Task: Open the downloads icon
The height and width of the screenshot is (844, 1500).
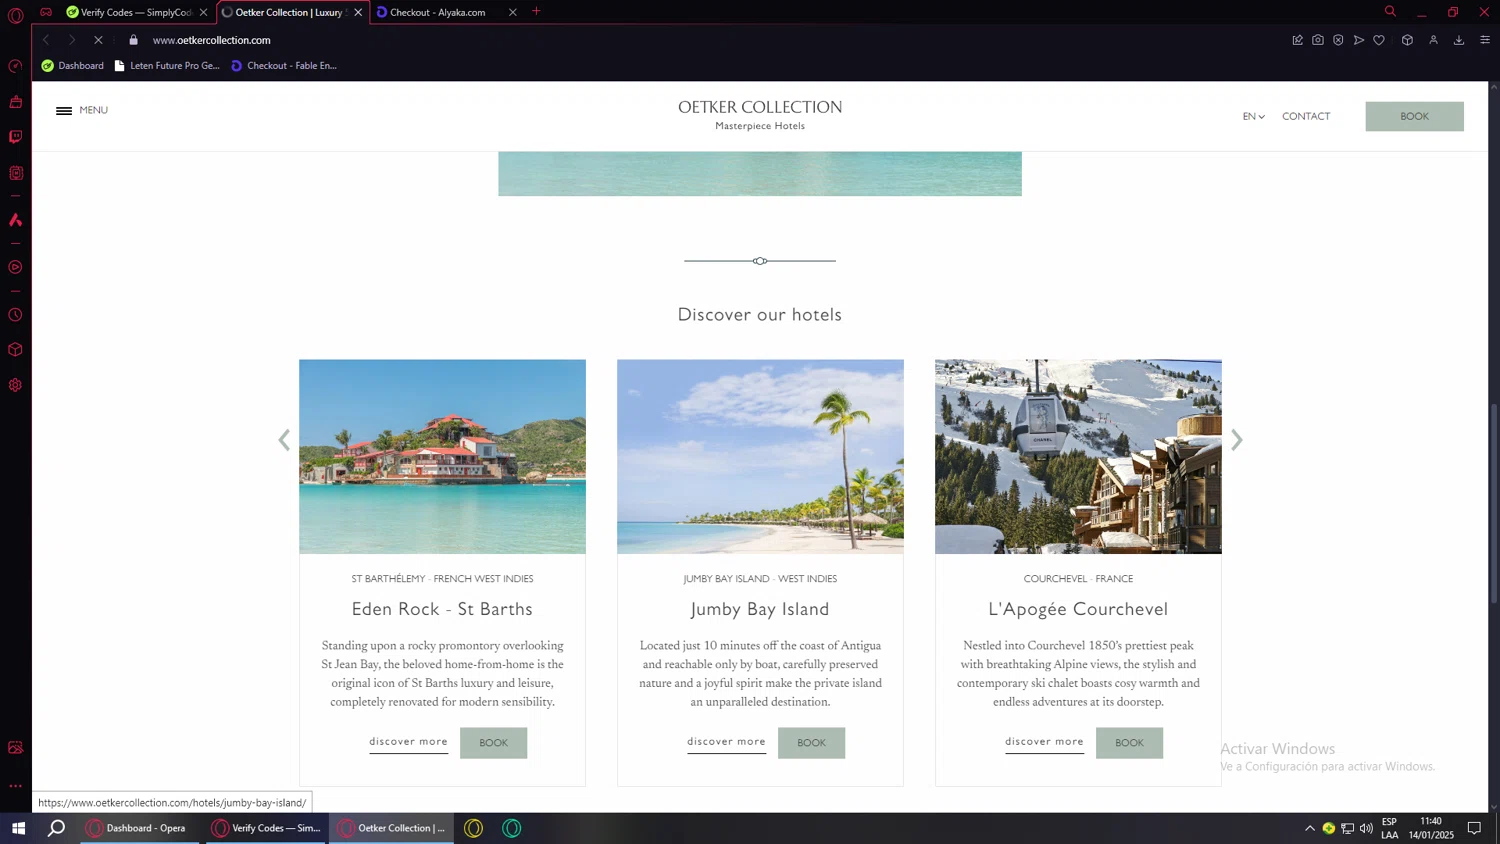Action: coord(1459,40)
